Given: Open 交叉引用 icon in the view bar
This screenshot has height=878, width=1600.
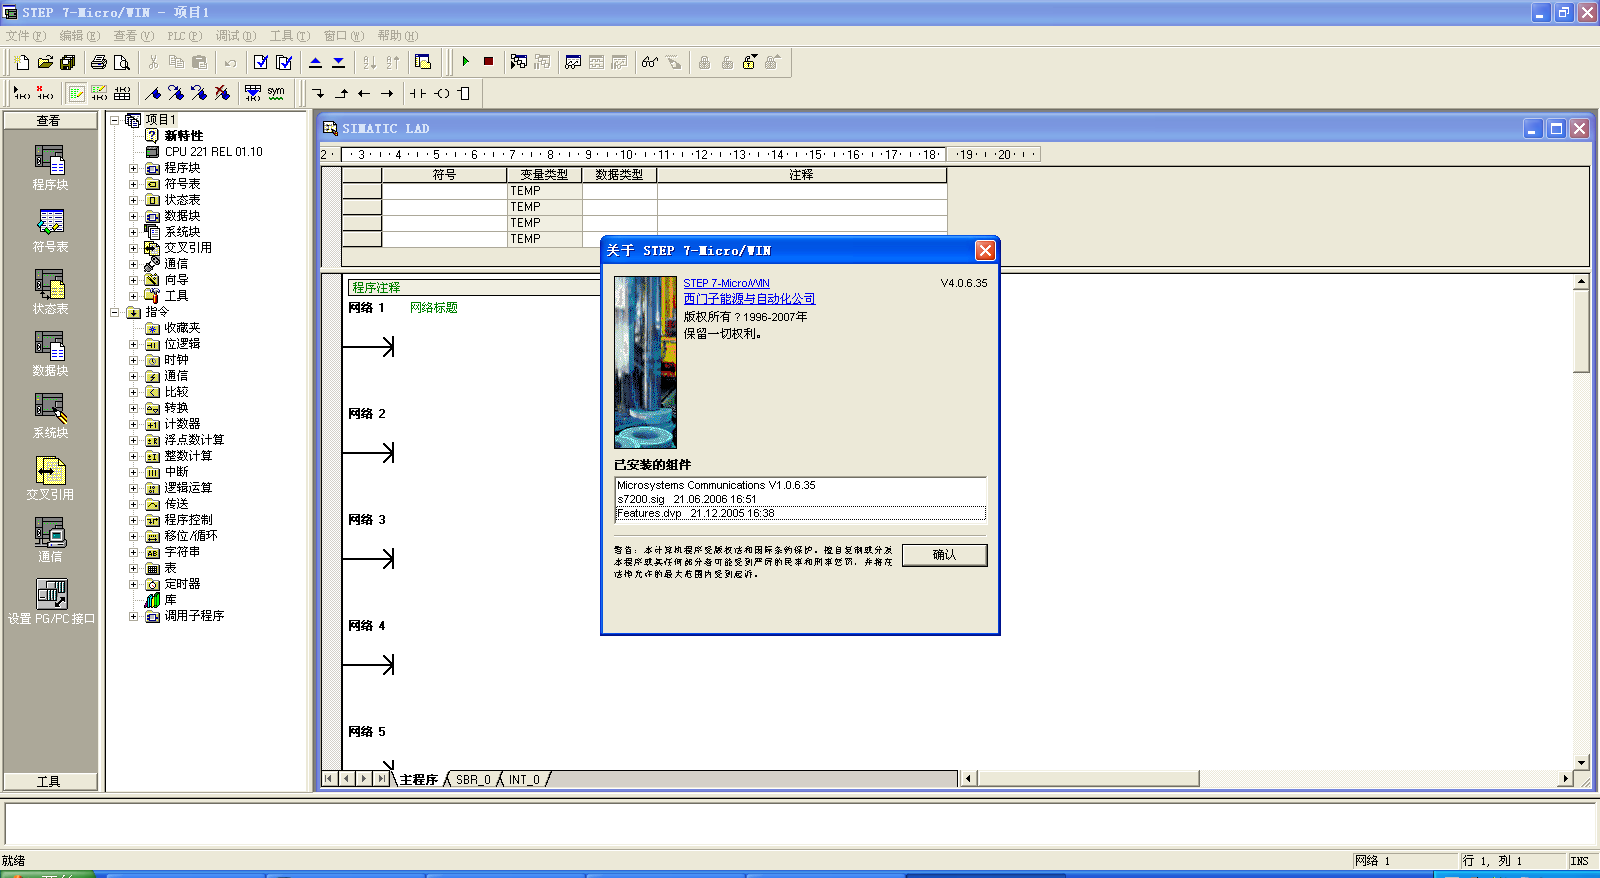Looking at the screenshot, I should click(x=50, y=478).
